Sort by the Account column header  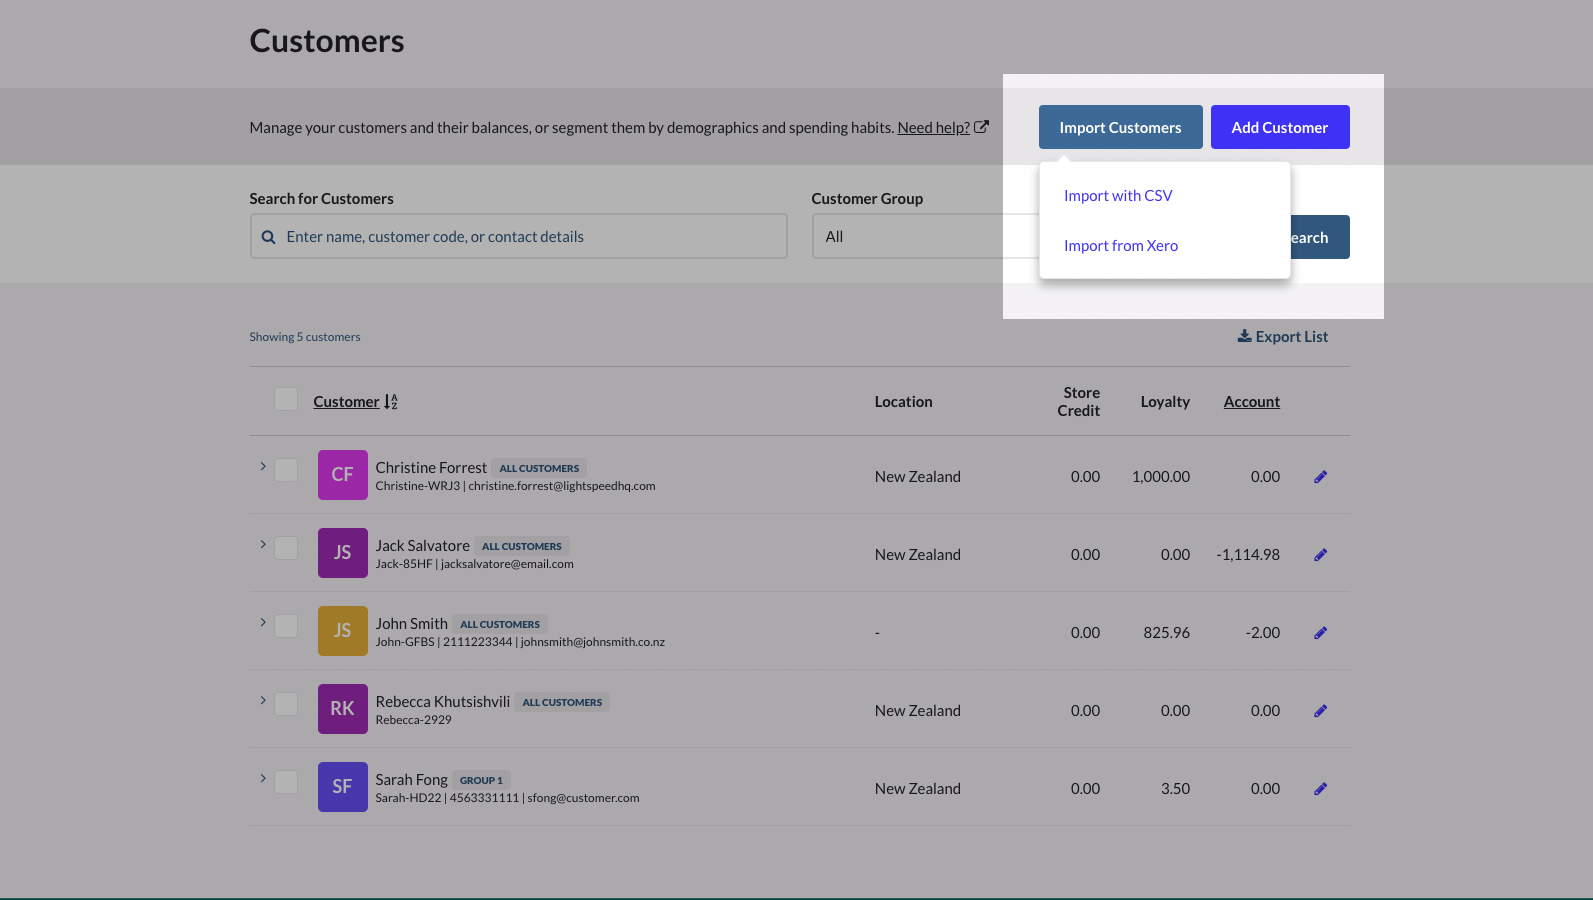coord(1251,402)
